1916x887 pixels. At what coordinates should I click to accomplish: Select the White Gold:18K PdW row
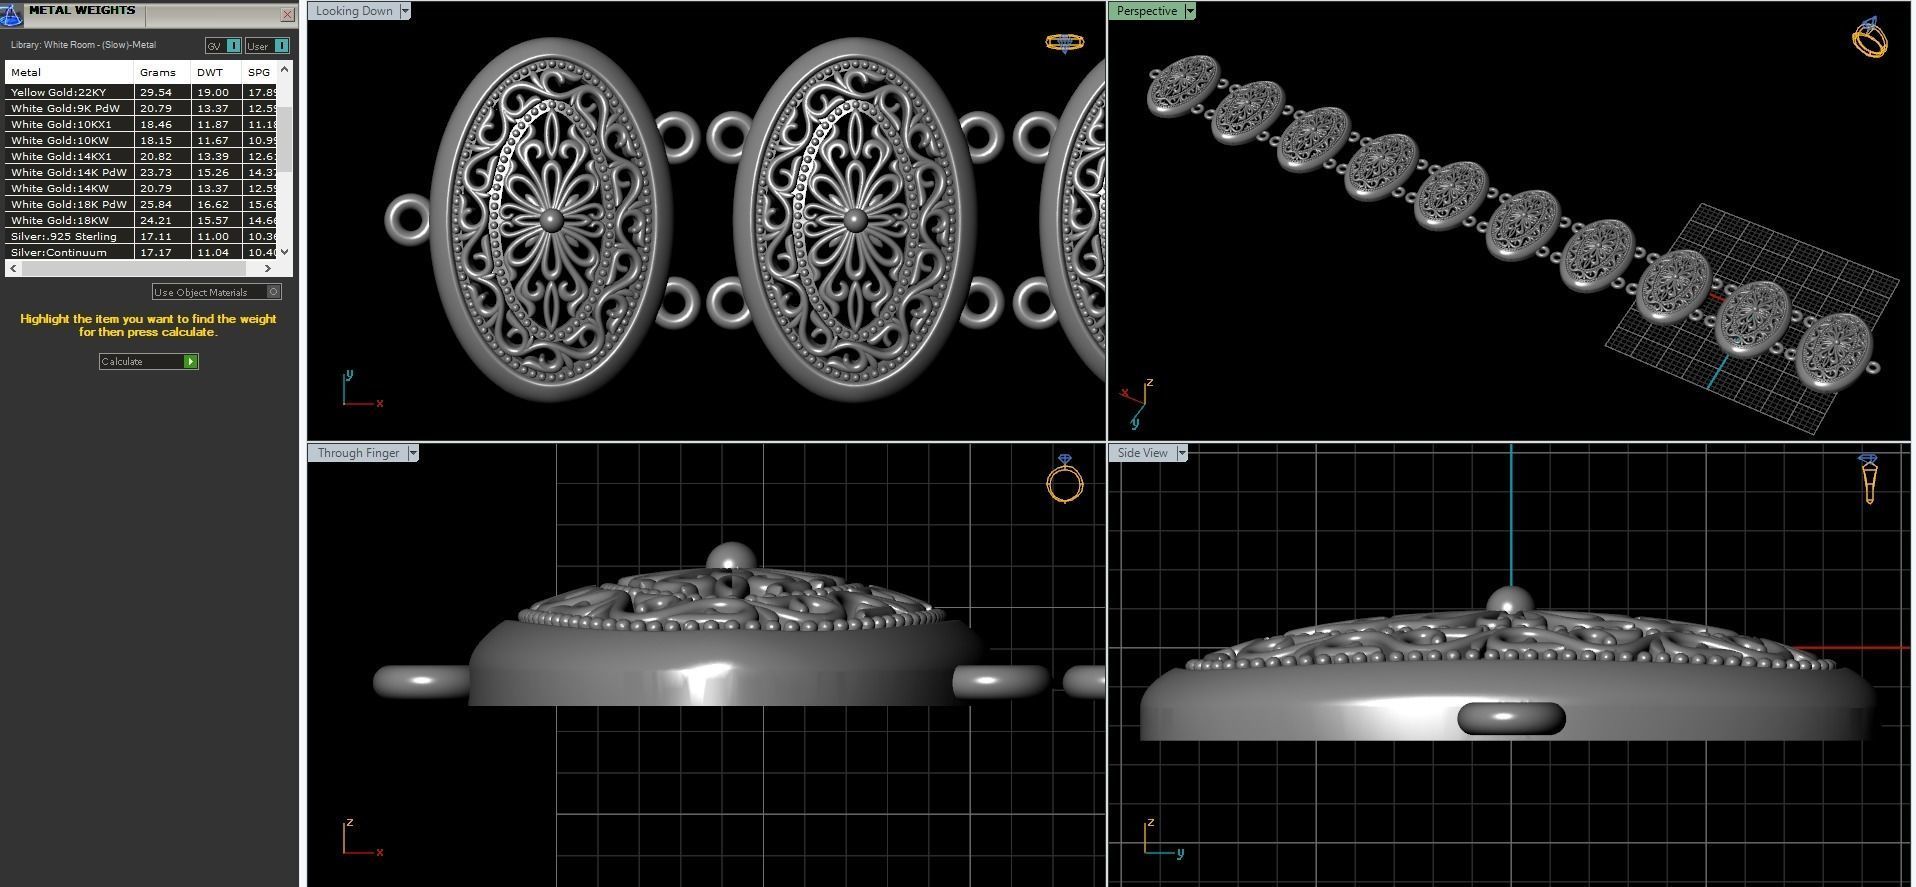[x=141, y=204]
